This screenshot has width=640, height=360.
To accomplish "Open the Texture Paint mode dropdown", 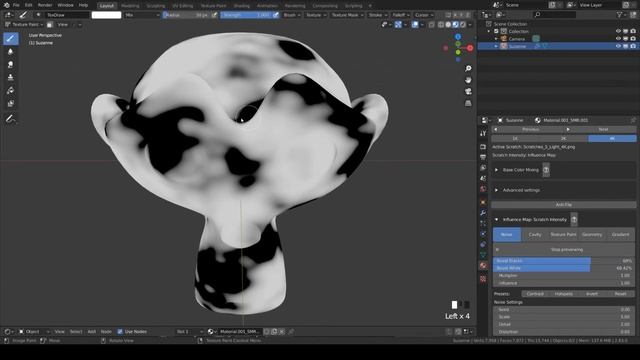I will click(24, 24).
